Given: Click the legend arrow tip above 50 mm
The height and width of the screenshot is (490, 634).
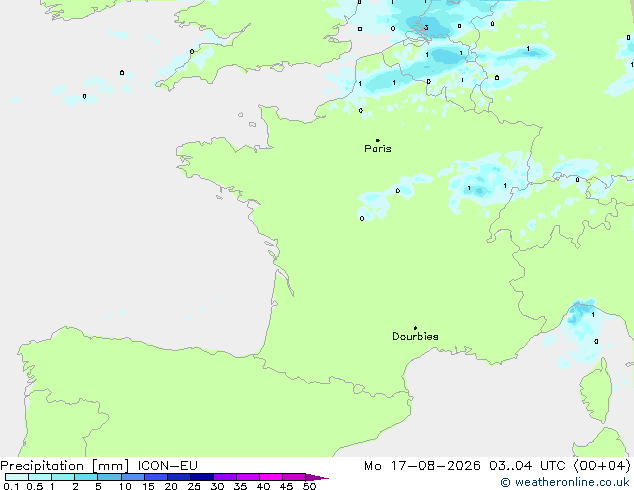Looking at the screenshot, I should click(317, 477).
